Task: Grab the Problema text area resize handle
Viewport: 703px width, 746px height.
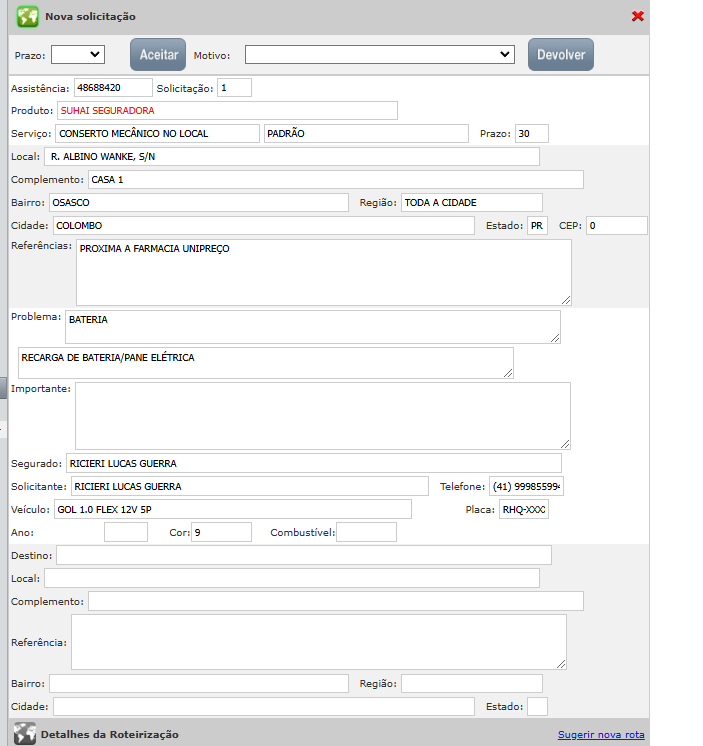Action: tap(555, 338)
